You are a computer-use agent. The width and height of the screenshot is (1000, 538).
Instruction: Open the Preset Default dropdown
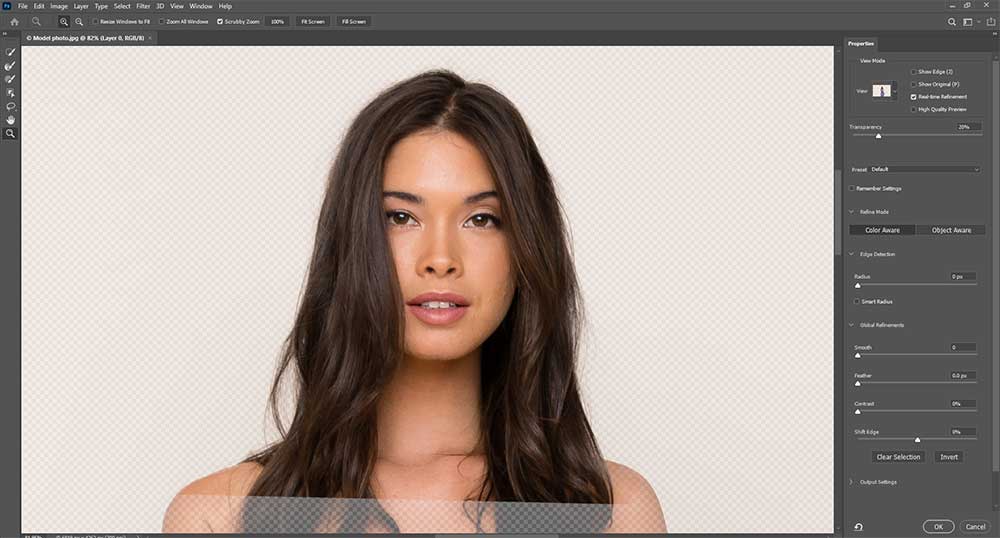[x=925, y=170]
